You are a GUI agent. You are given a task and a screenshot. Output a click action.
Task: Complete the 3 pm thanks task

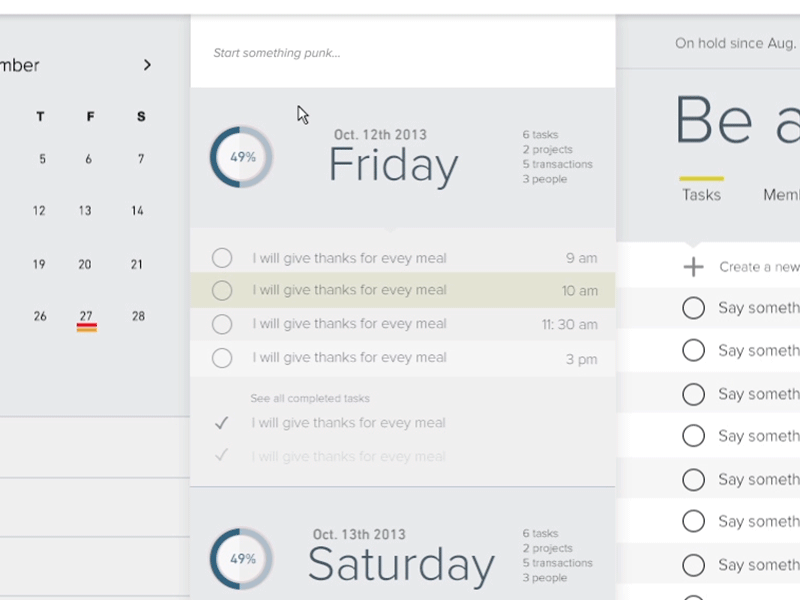click(x=222, y=357)
